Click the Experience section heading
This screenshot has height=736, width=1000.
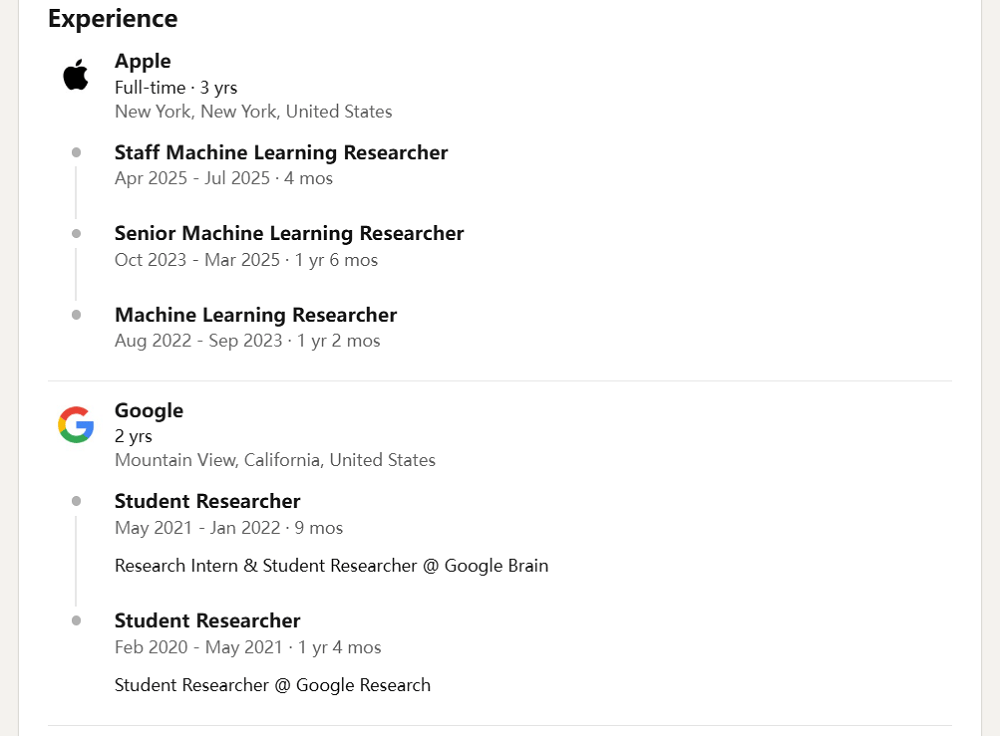(x=113, y=18)
